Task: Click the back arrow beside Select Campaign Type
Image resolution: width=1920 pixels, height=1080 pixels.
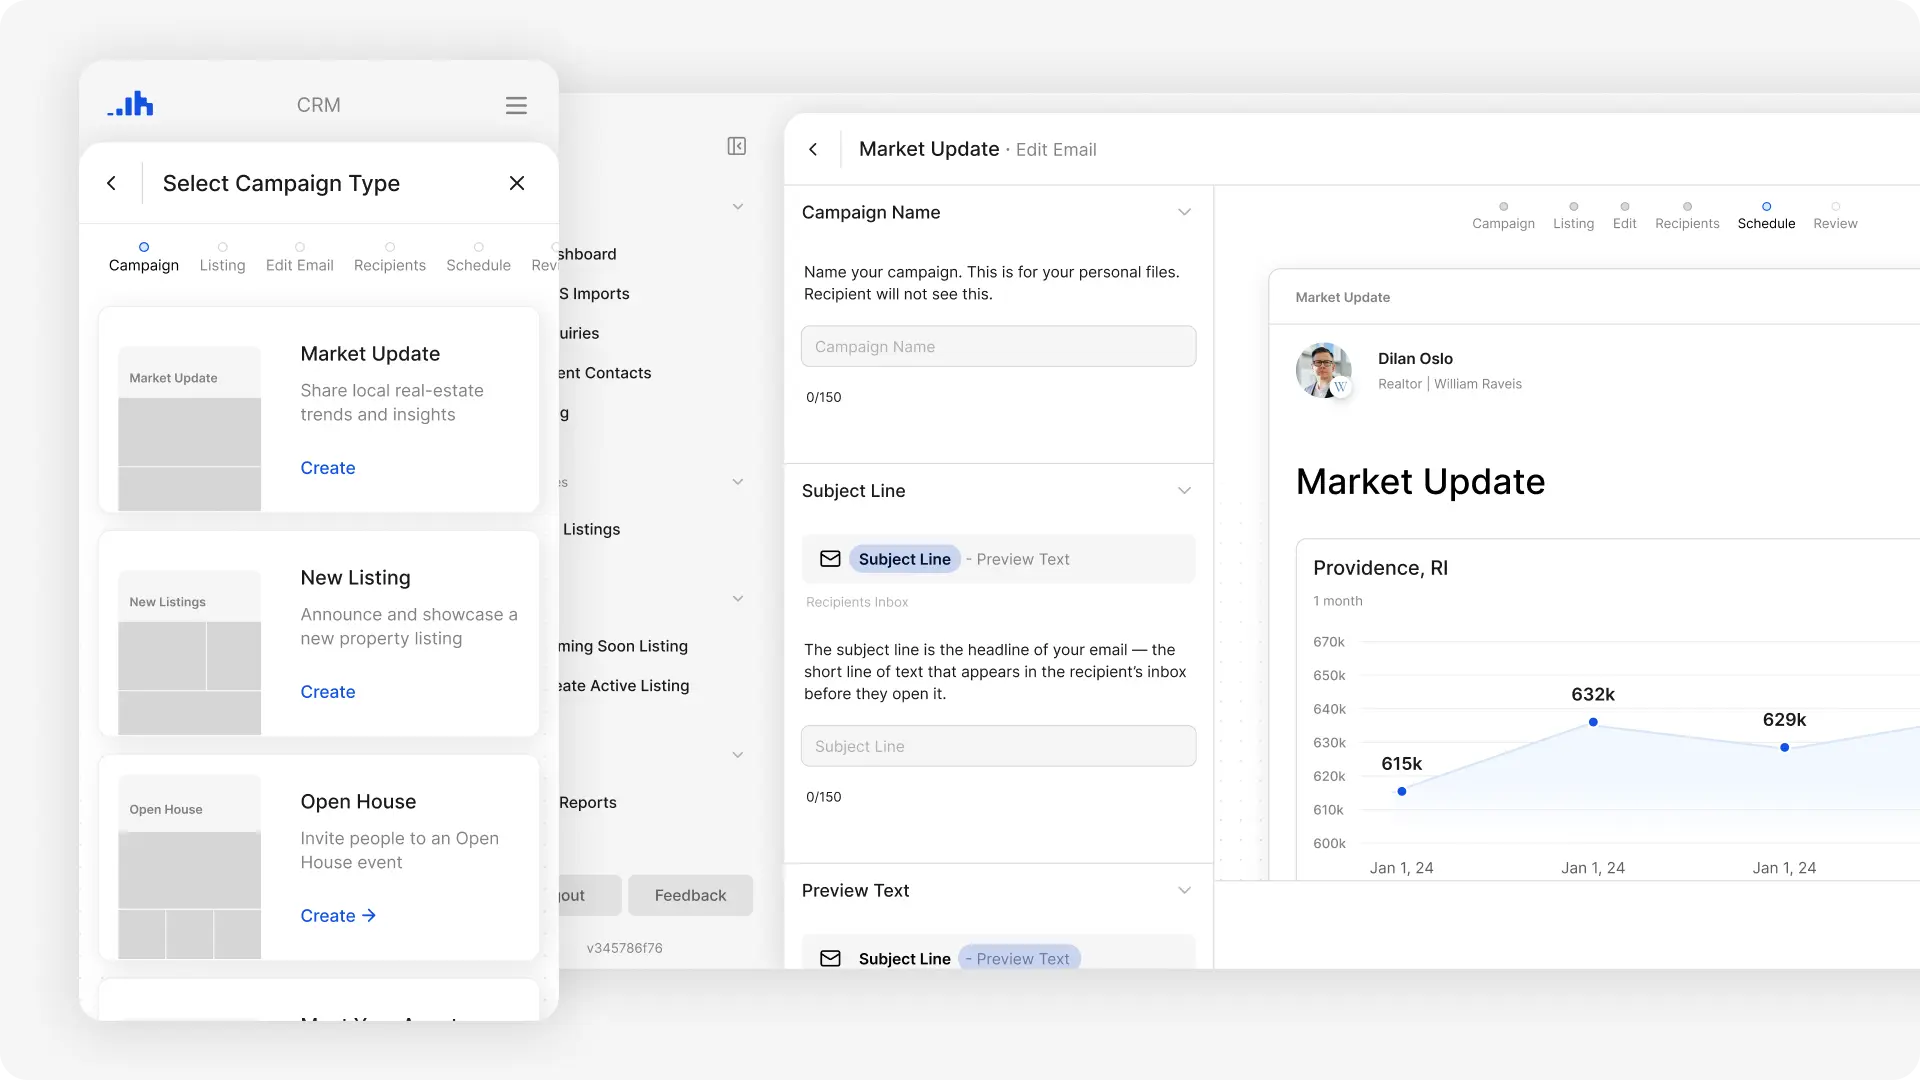Action: pos(111,183)
